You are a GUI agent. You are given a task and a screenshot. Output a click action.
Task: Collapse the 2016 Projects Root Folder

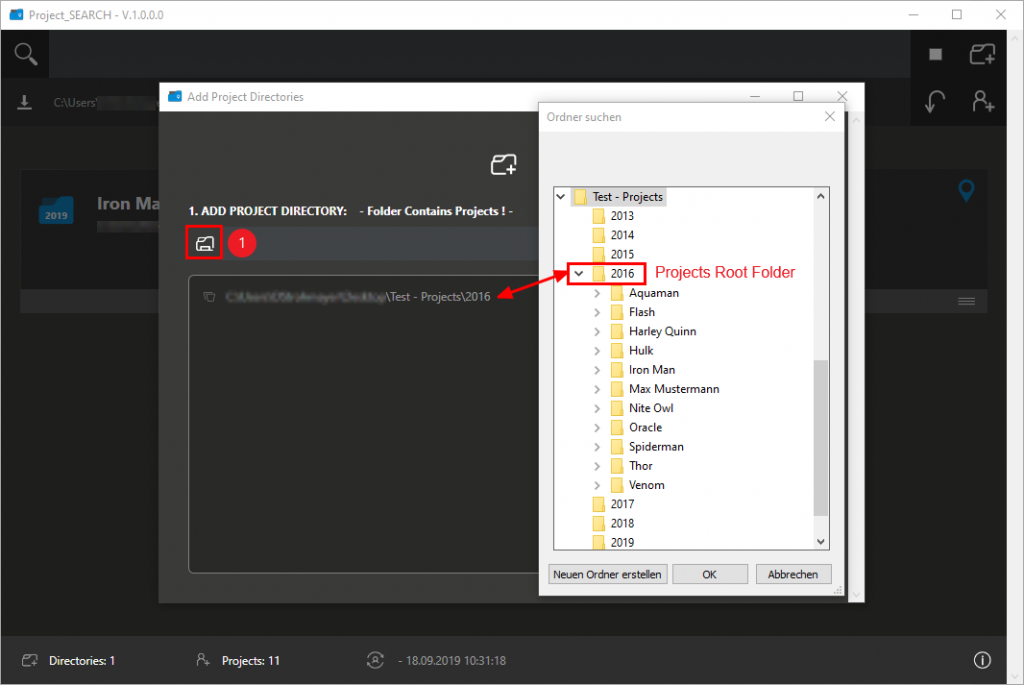point(578,272)
